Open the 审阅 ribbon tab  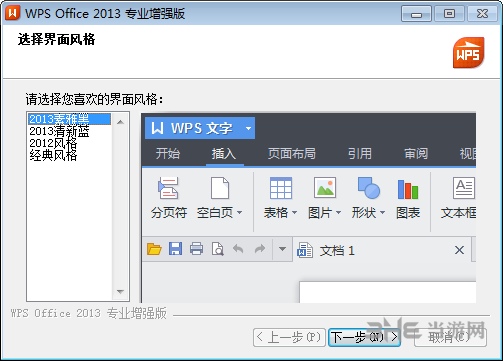416,154
